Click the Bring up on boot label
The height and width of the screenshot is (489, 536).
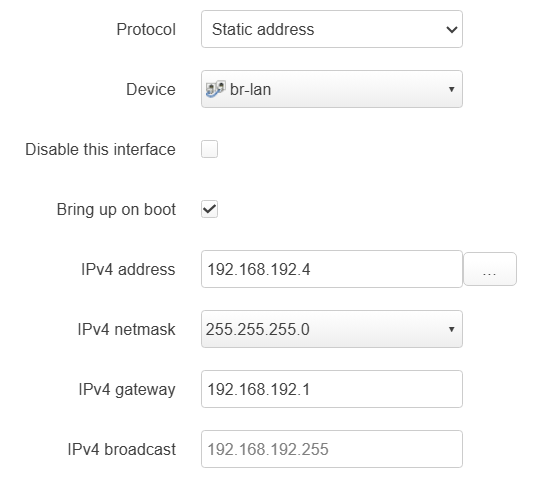point(116,209)
